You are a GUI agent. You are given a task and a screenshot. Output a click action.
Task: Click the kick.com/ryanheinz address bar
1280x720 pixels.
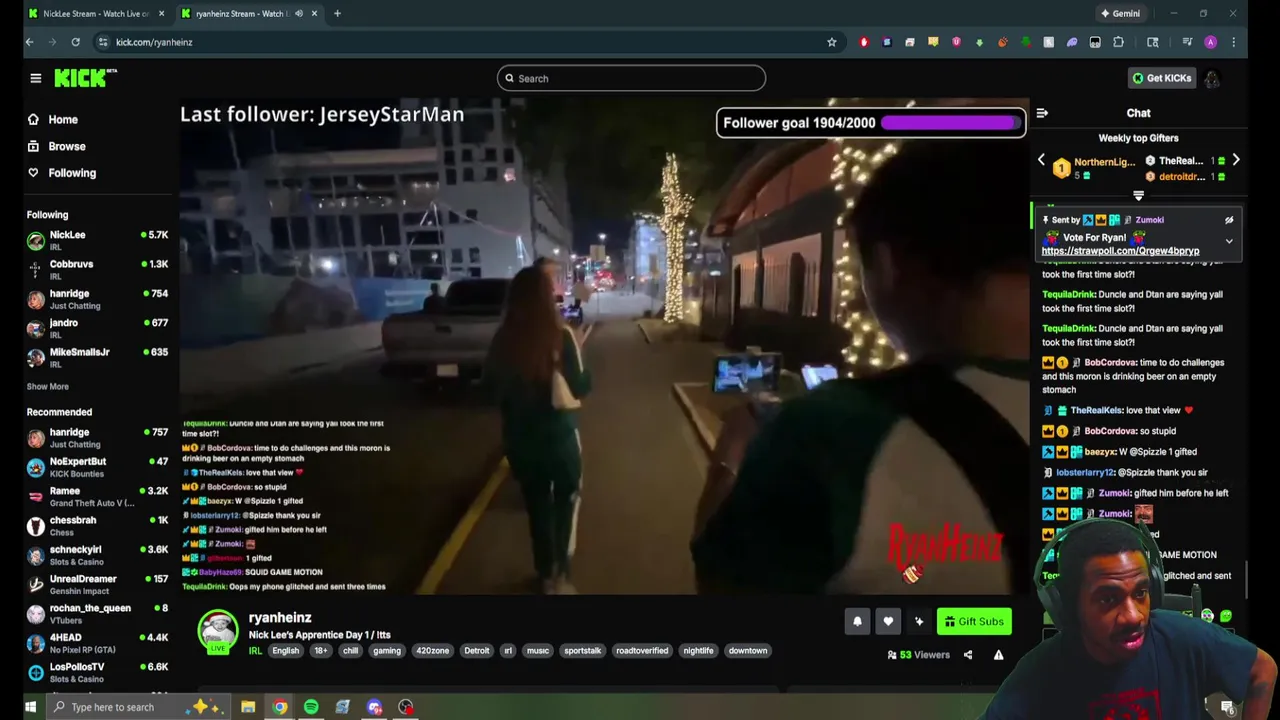(470, 42)
